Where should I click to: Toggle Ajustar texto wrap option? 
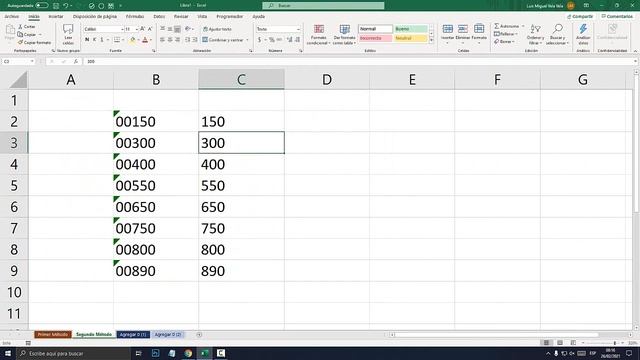[217, 29]
